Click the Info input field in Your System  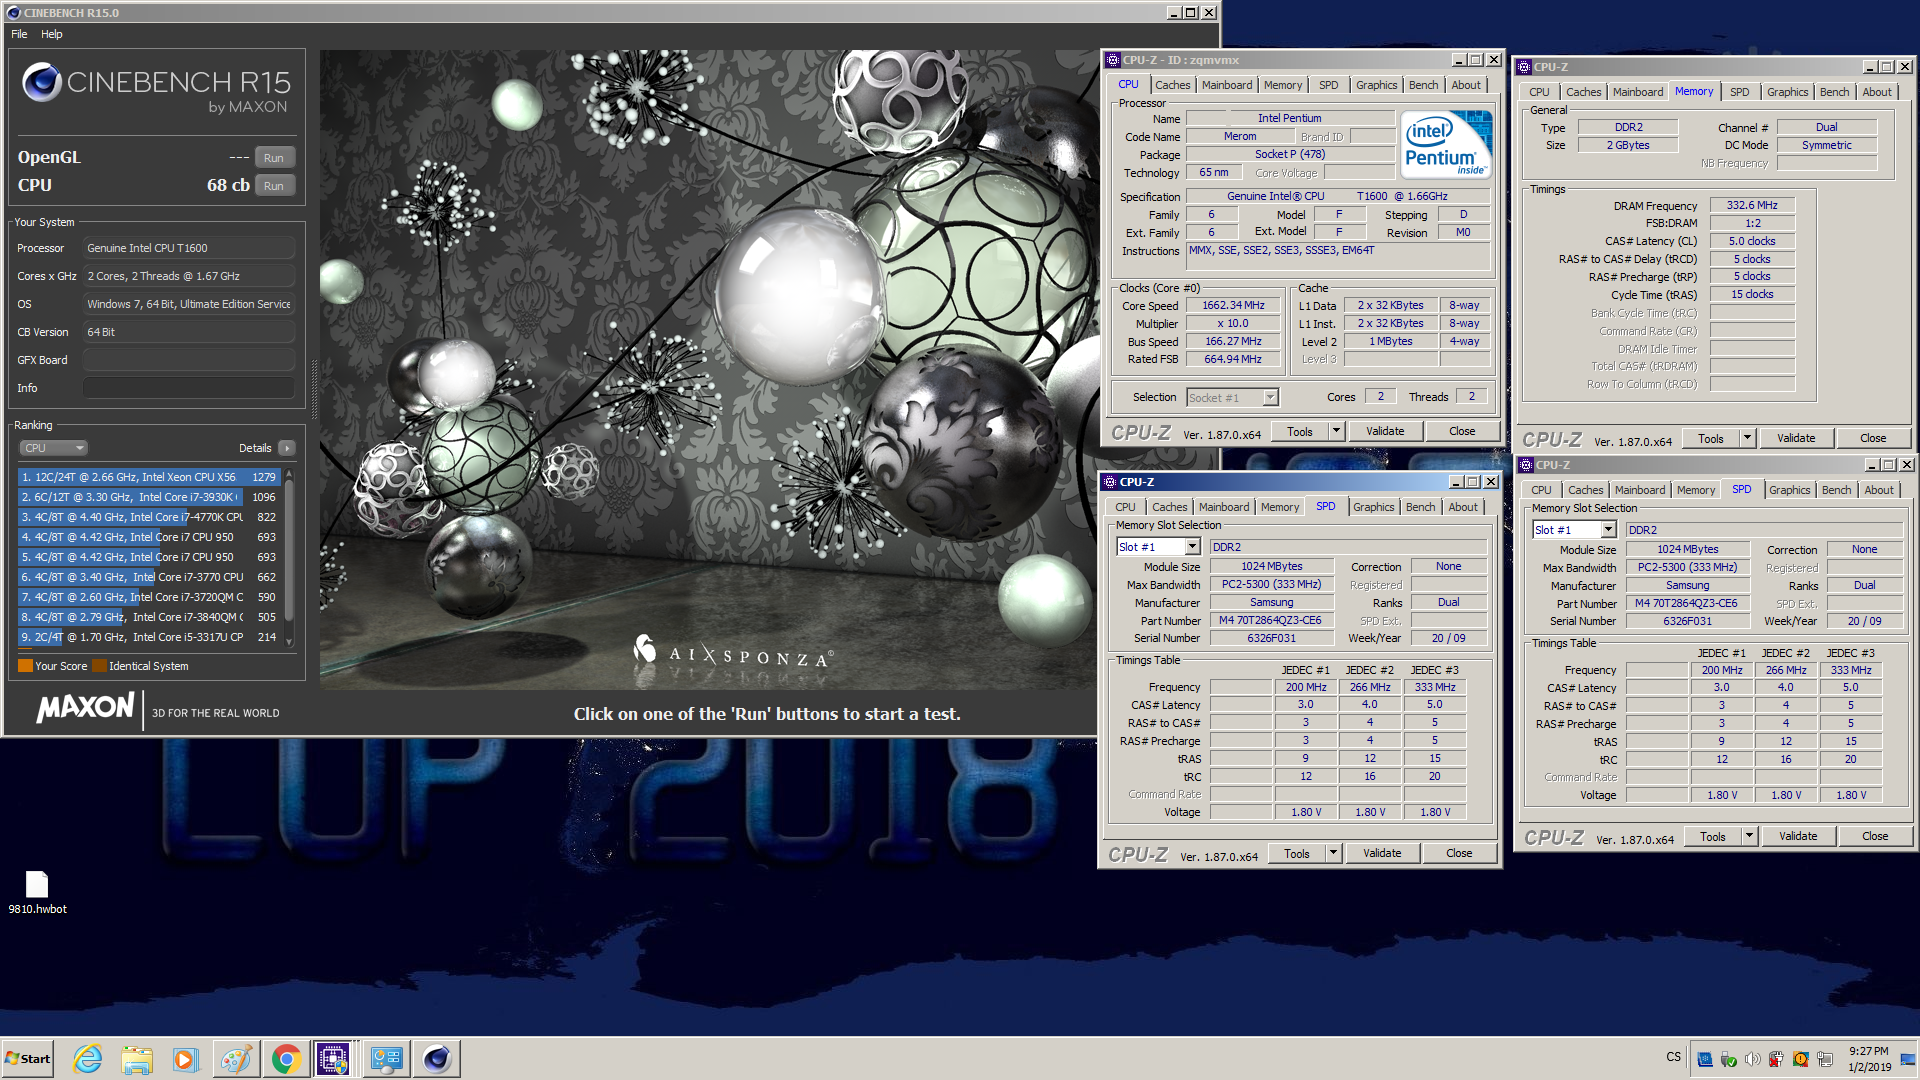[x=188, y=388]
